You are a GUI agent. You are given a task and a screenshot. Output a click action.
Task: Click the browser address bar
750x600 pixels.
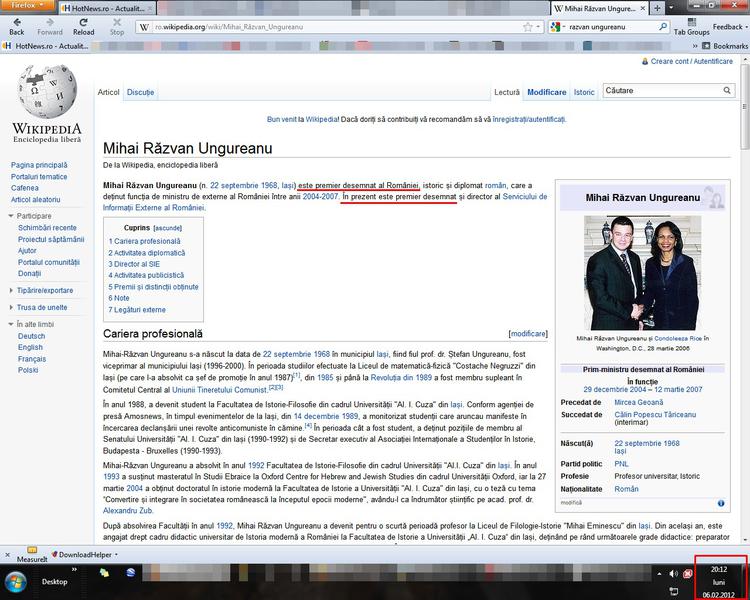coord(335,27)
